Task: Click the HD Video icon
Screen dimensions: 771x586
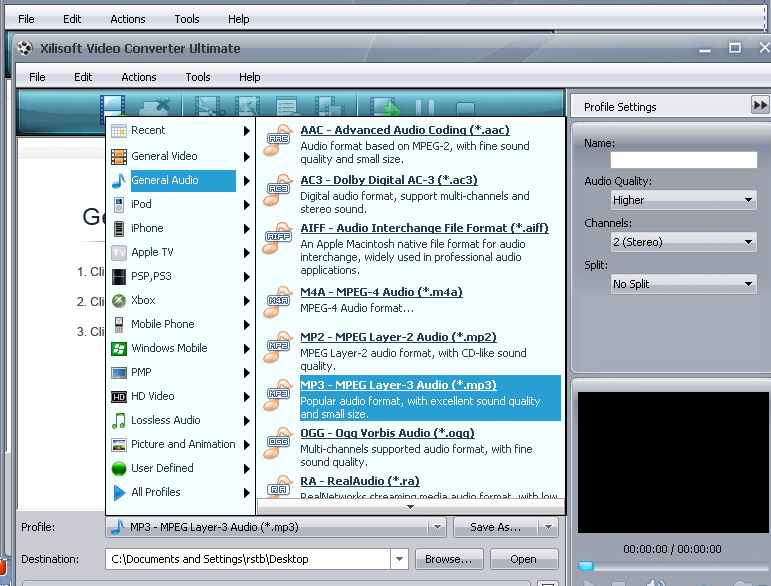Action: (119, 397)
